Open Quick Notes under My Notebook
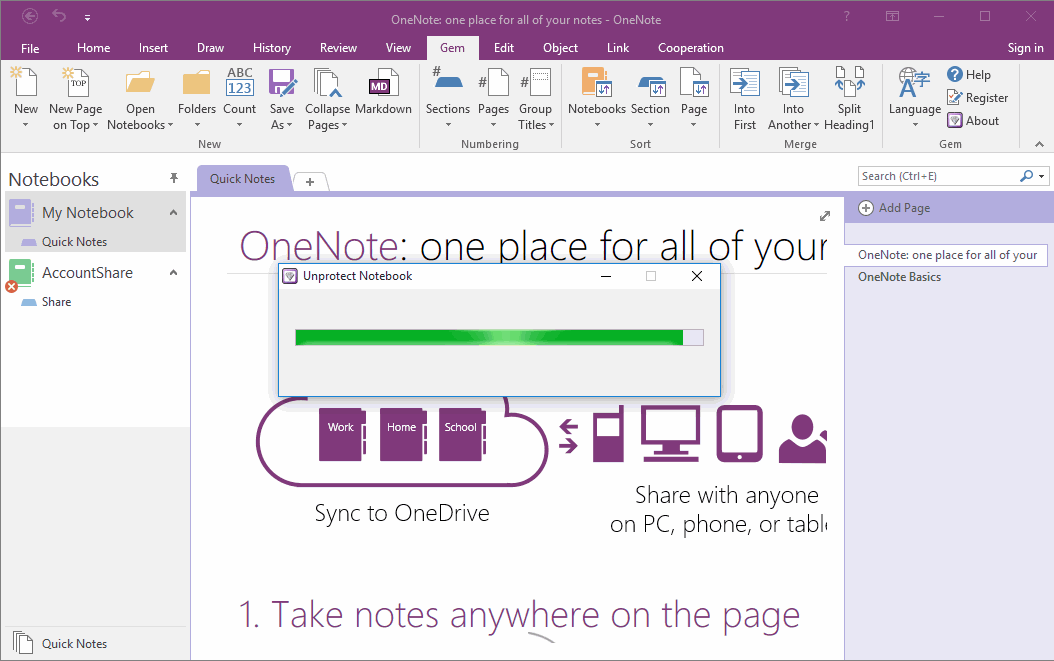Viewport: 1054px width, 661px height. pos(74,241)
